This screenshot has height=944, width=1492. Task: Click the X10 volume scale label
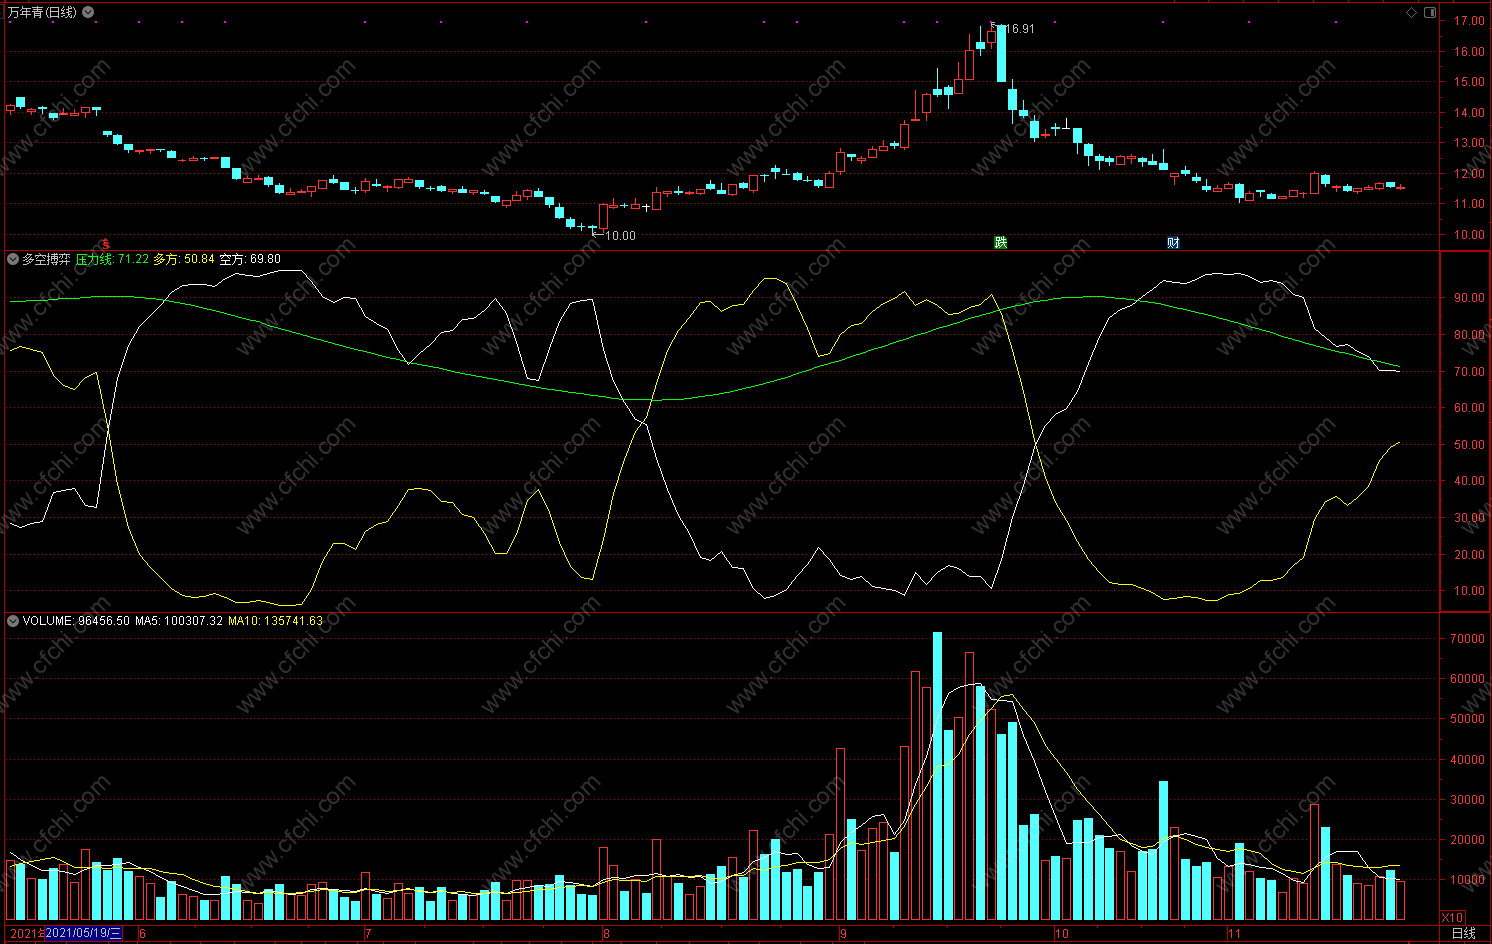[1453, 917]
